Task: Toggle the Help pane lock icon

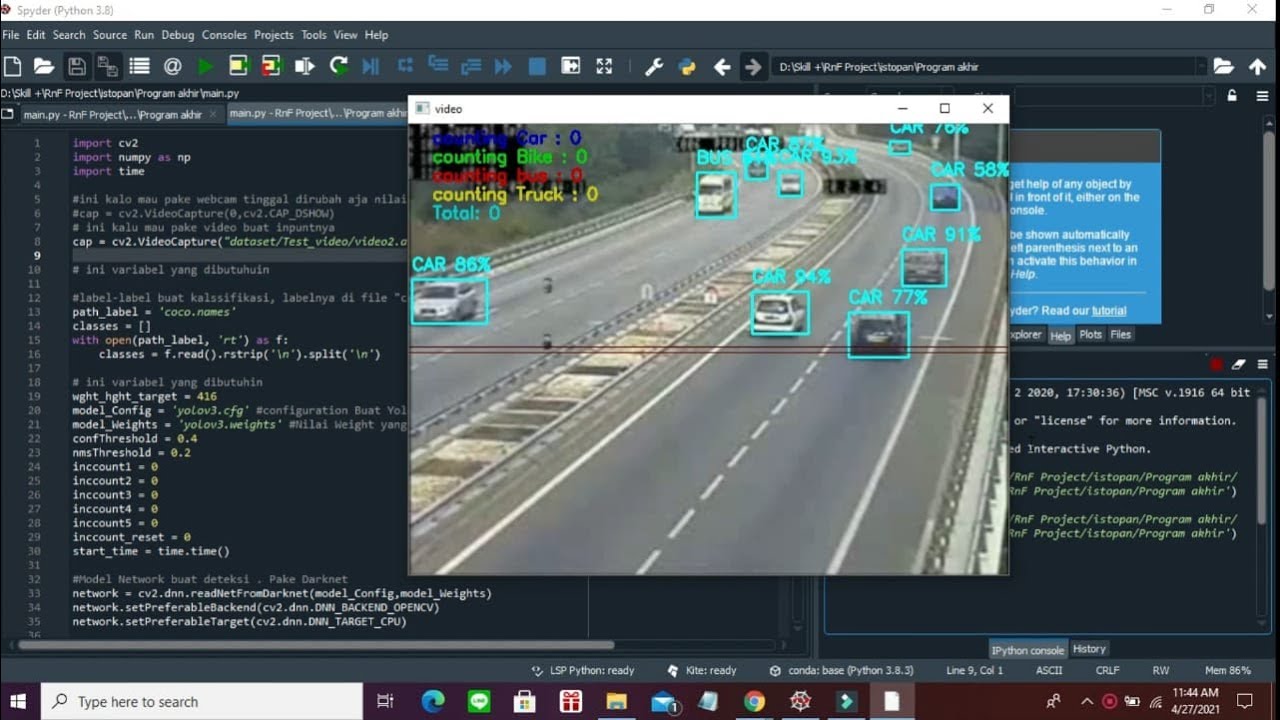Action: pyautogui.click(x=1232, y=96)
